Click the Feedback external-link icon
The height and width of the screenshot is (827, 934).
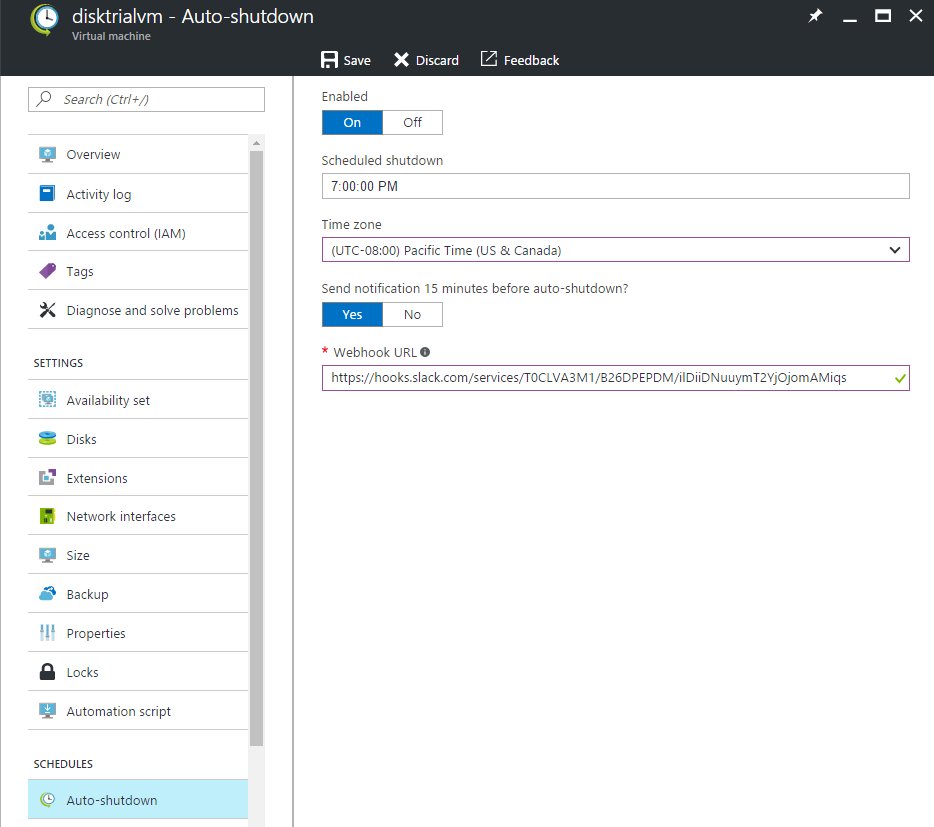[x=489, y=59]
